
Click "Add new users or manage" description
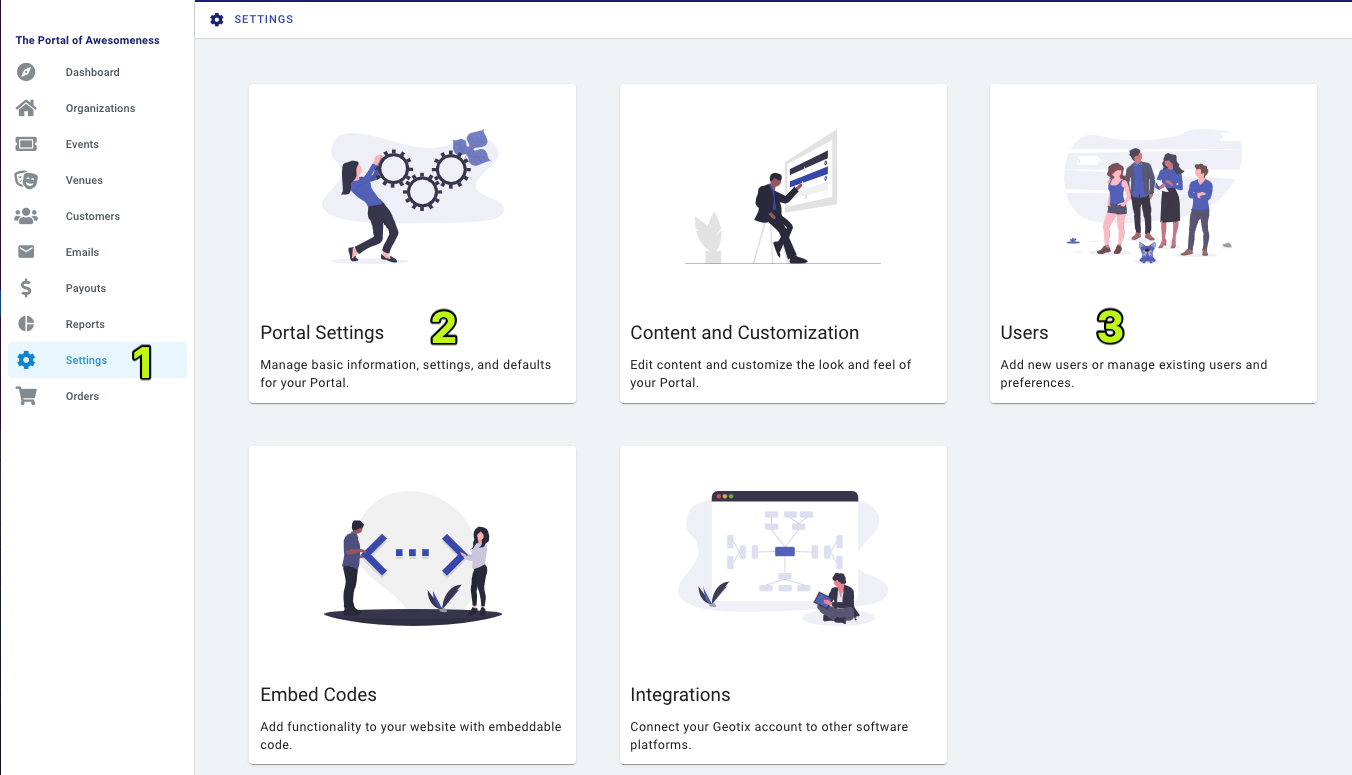(1134, 374)
